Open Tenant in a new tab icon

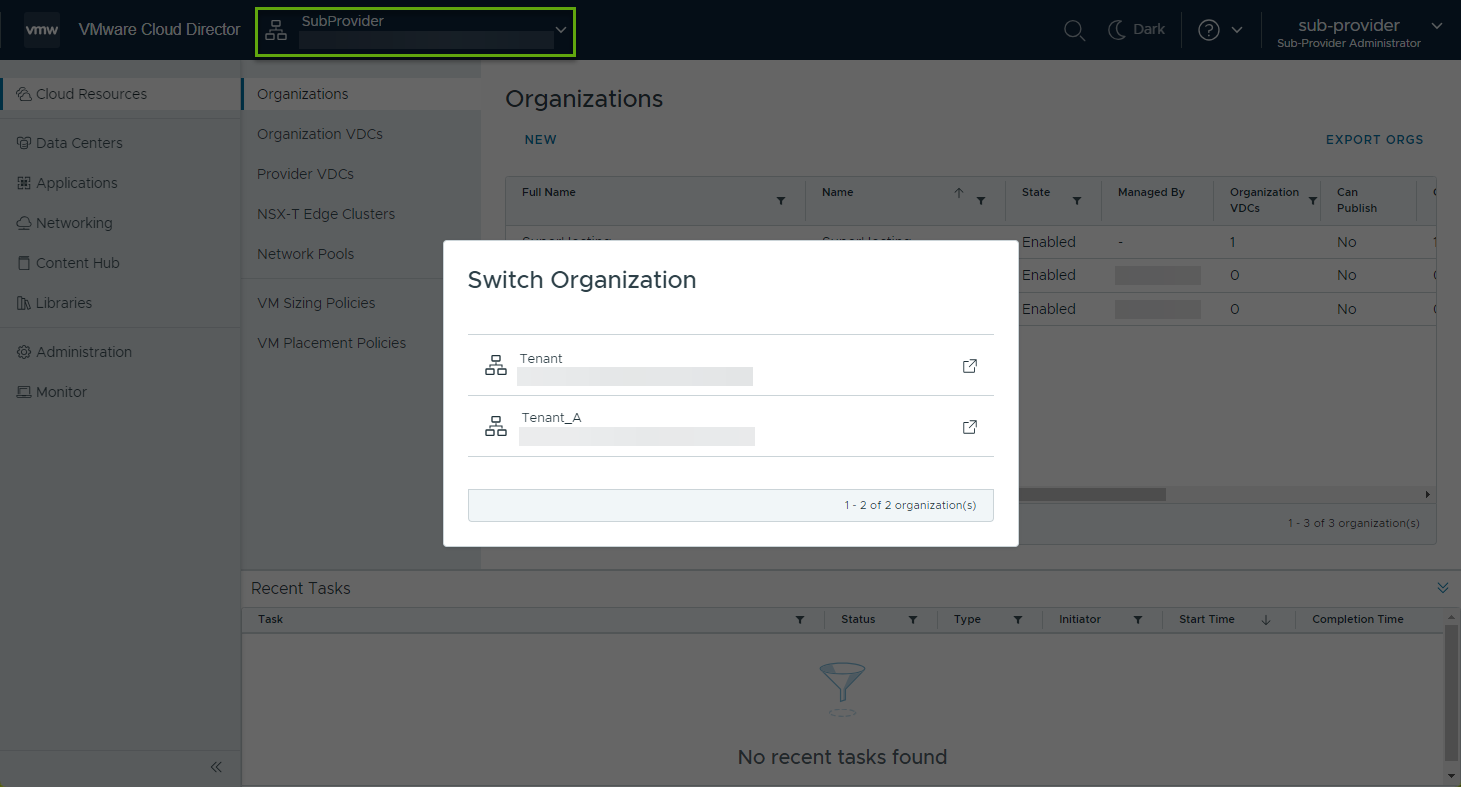point(969,366)
